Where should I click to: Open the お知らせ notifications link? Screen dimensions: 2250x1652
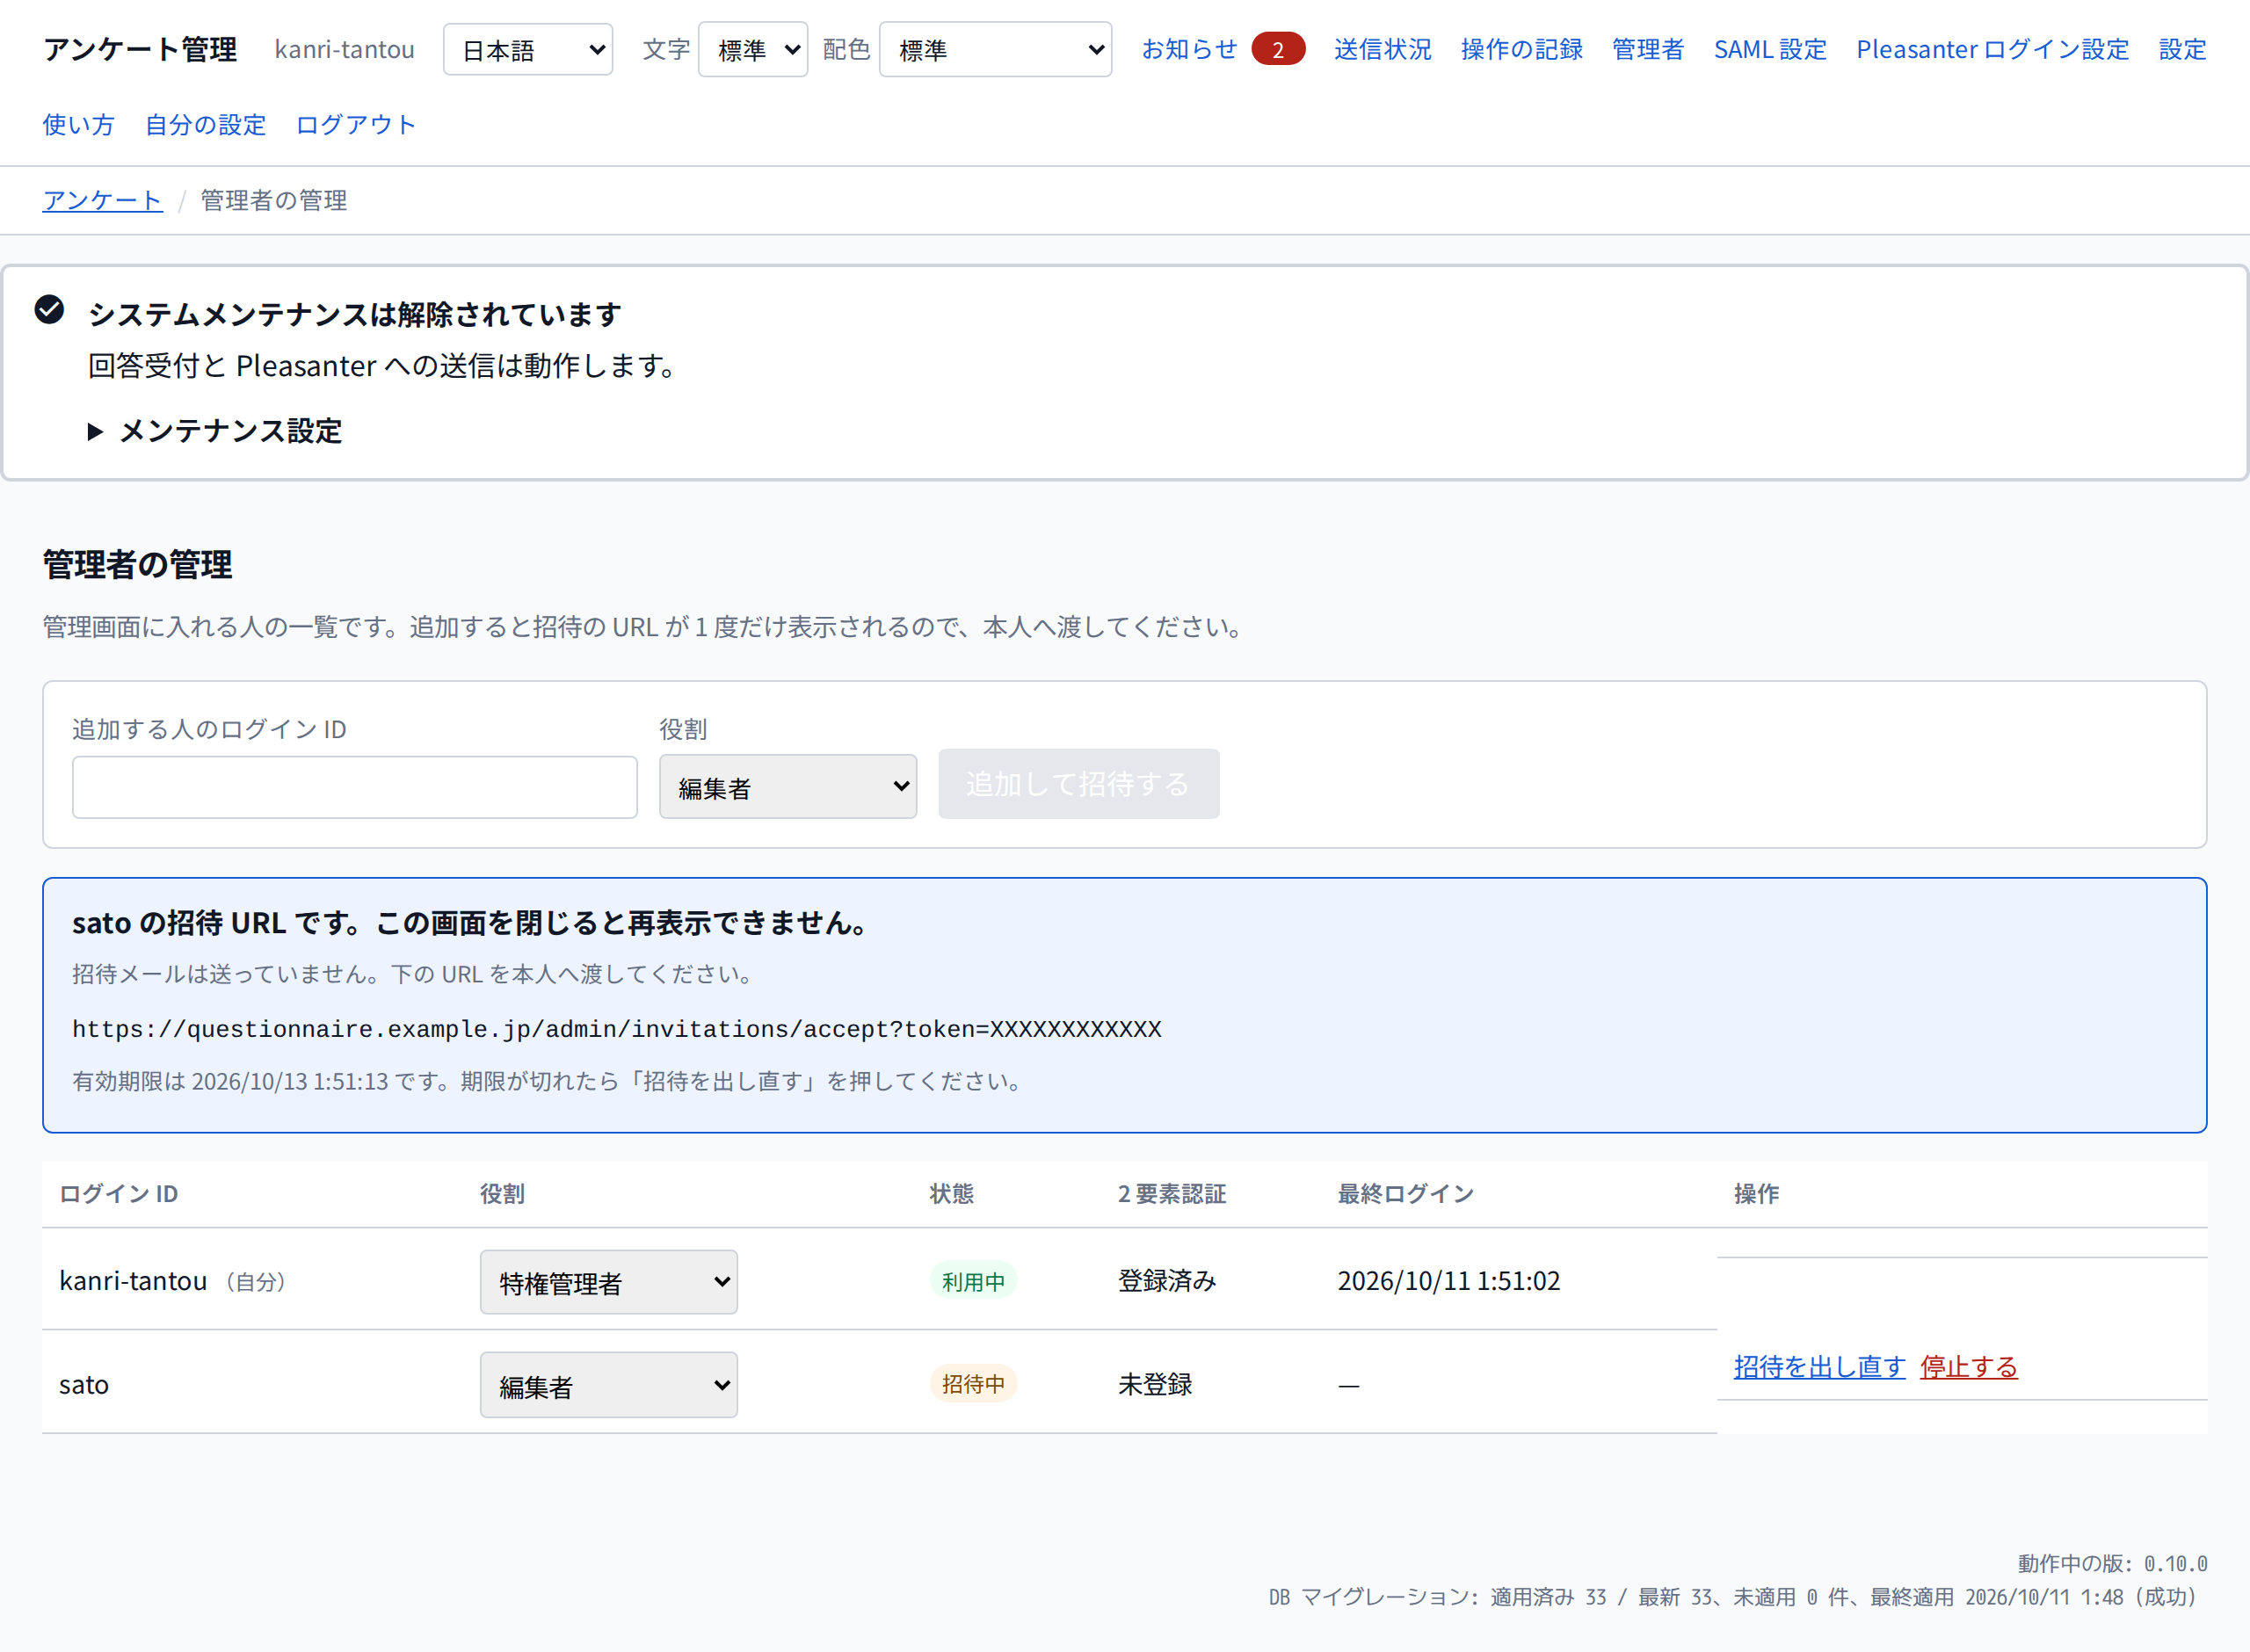1190,49
